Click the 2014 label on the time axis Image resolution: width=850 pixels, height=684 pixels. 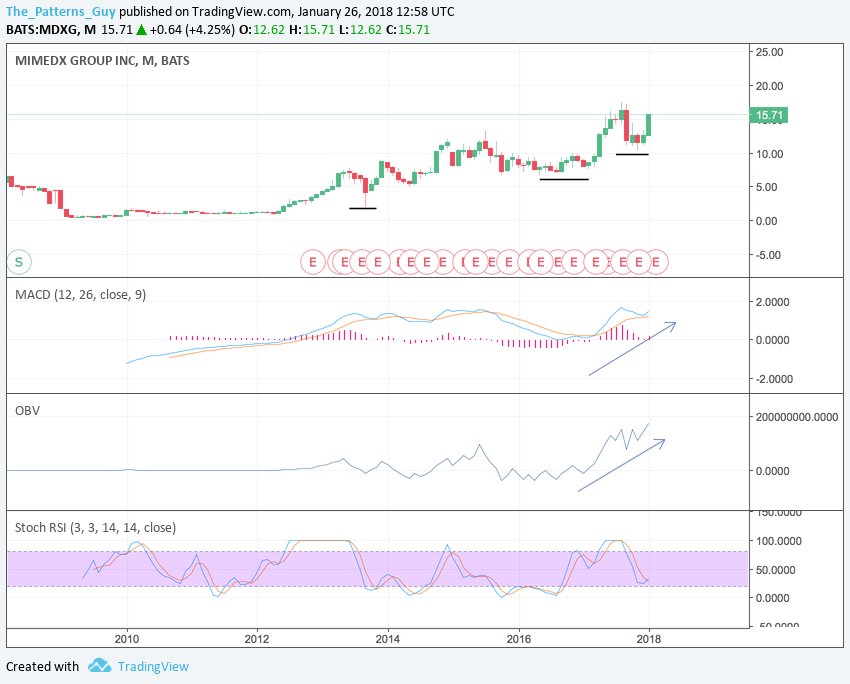pyautogui.click(x=388, y=640)
